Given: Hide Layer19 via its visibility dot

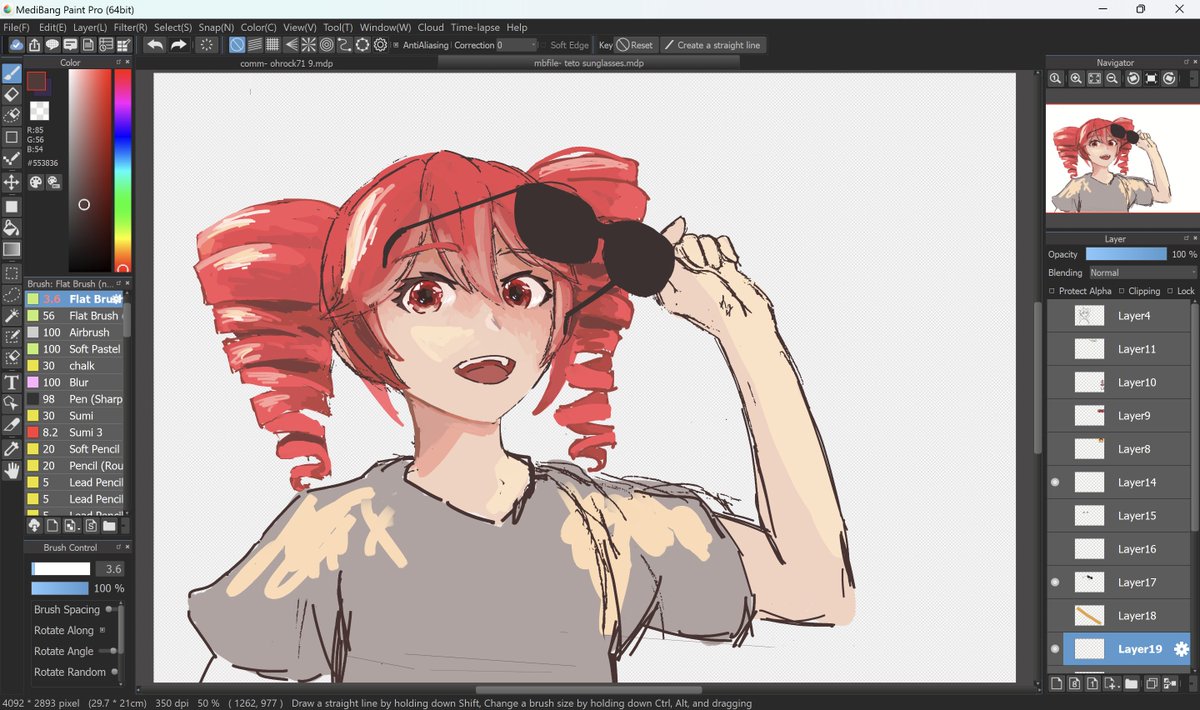Looking at the screenshot, I should tap(1054, 649).
